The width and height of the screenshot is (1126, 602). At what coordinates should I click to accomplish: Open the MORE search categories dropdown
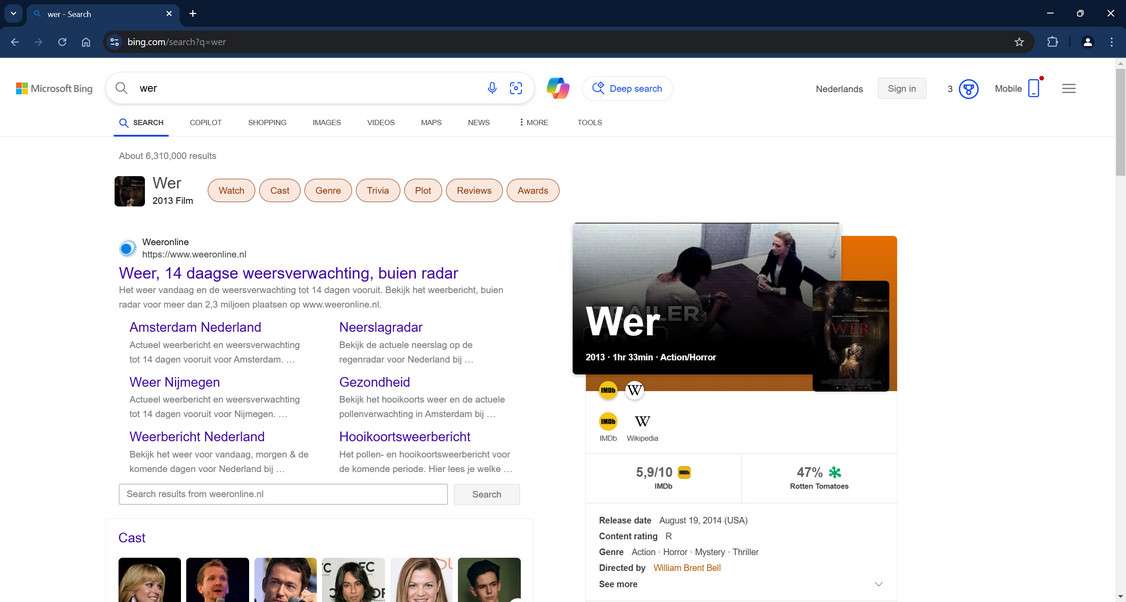533,122
